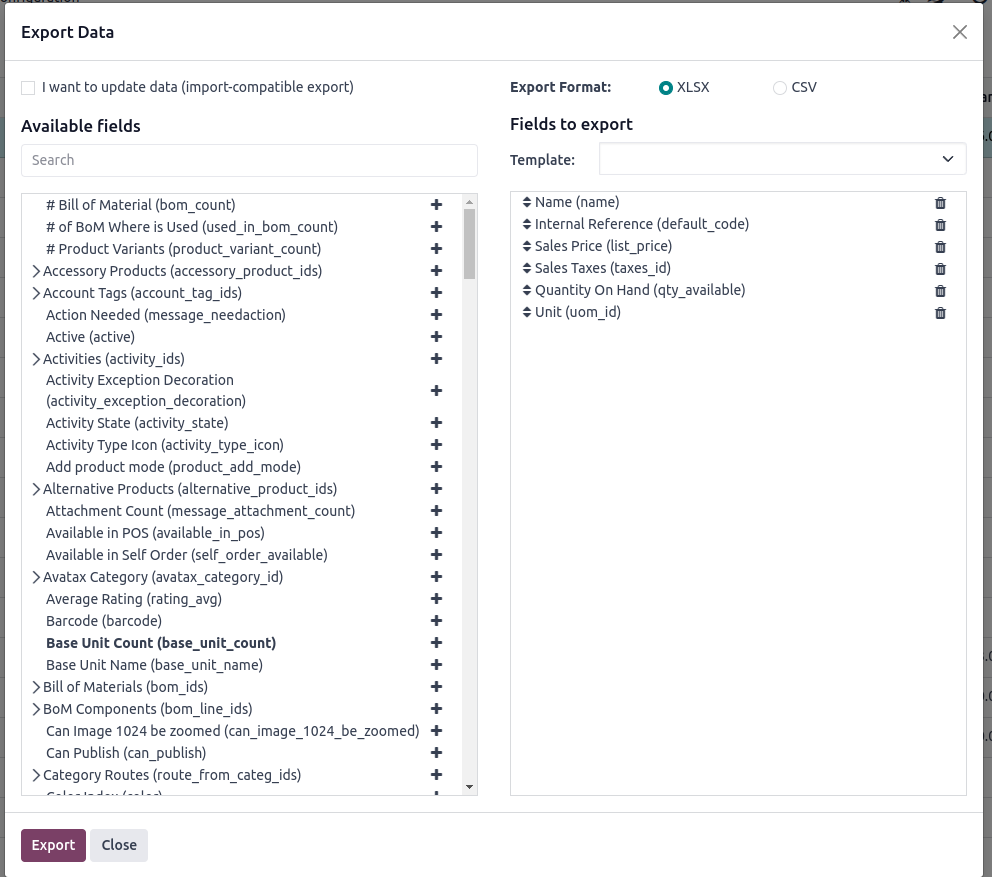Click the available fields scrollbar thumb
This screenshot has height=877, width=992.
tap(469, 244)
